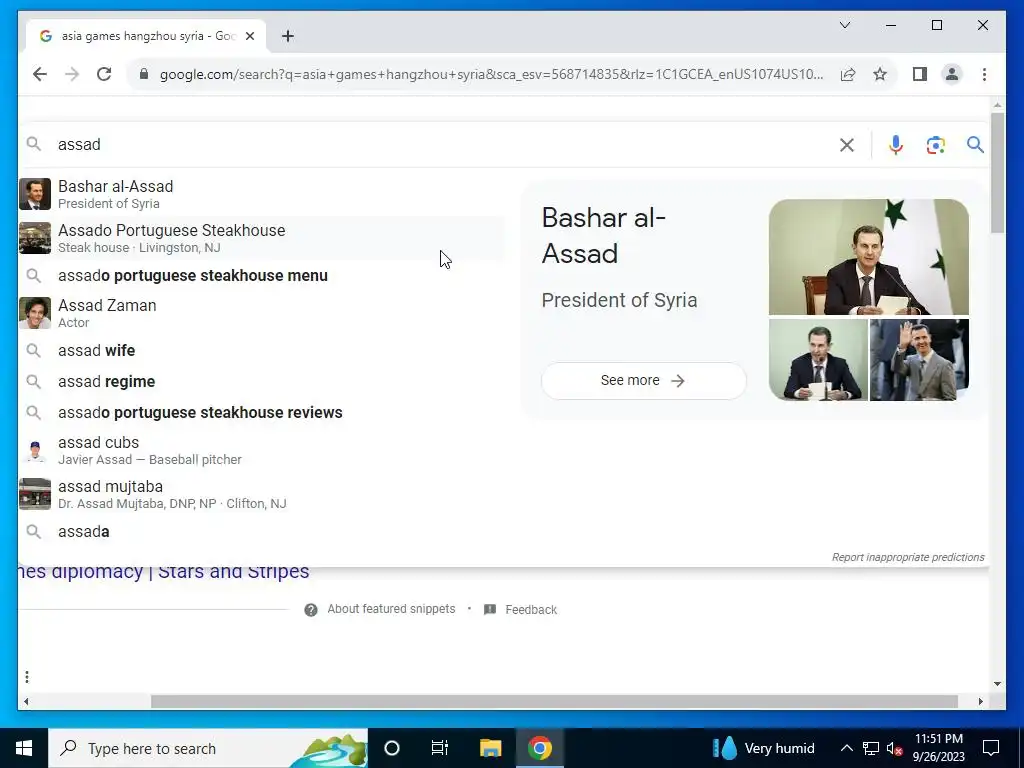Viewport: 1024px width, 768px height.
Task: Open the Stars and Stripes result link
Action: coord(163,571)
